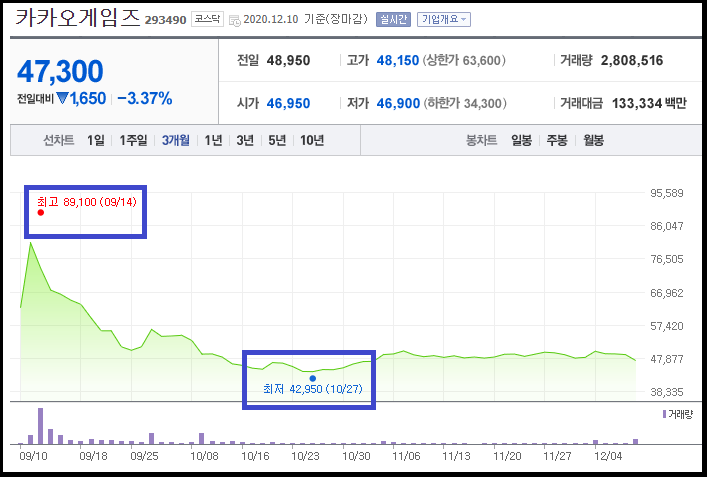Click the 38,335 price axis label
This screenshot has height=478, width=707.
(666, 392)
